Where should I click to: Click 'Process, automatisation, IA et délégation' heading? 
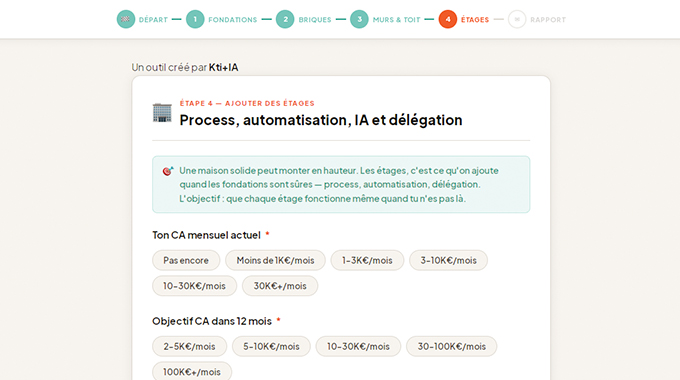(321, 120)
